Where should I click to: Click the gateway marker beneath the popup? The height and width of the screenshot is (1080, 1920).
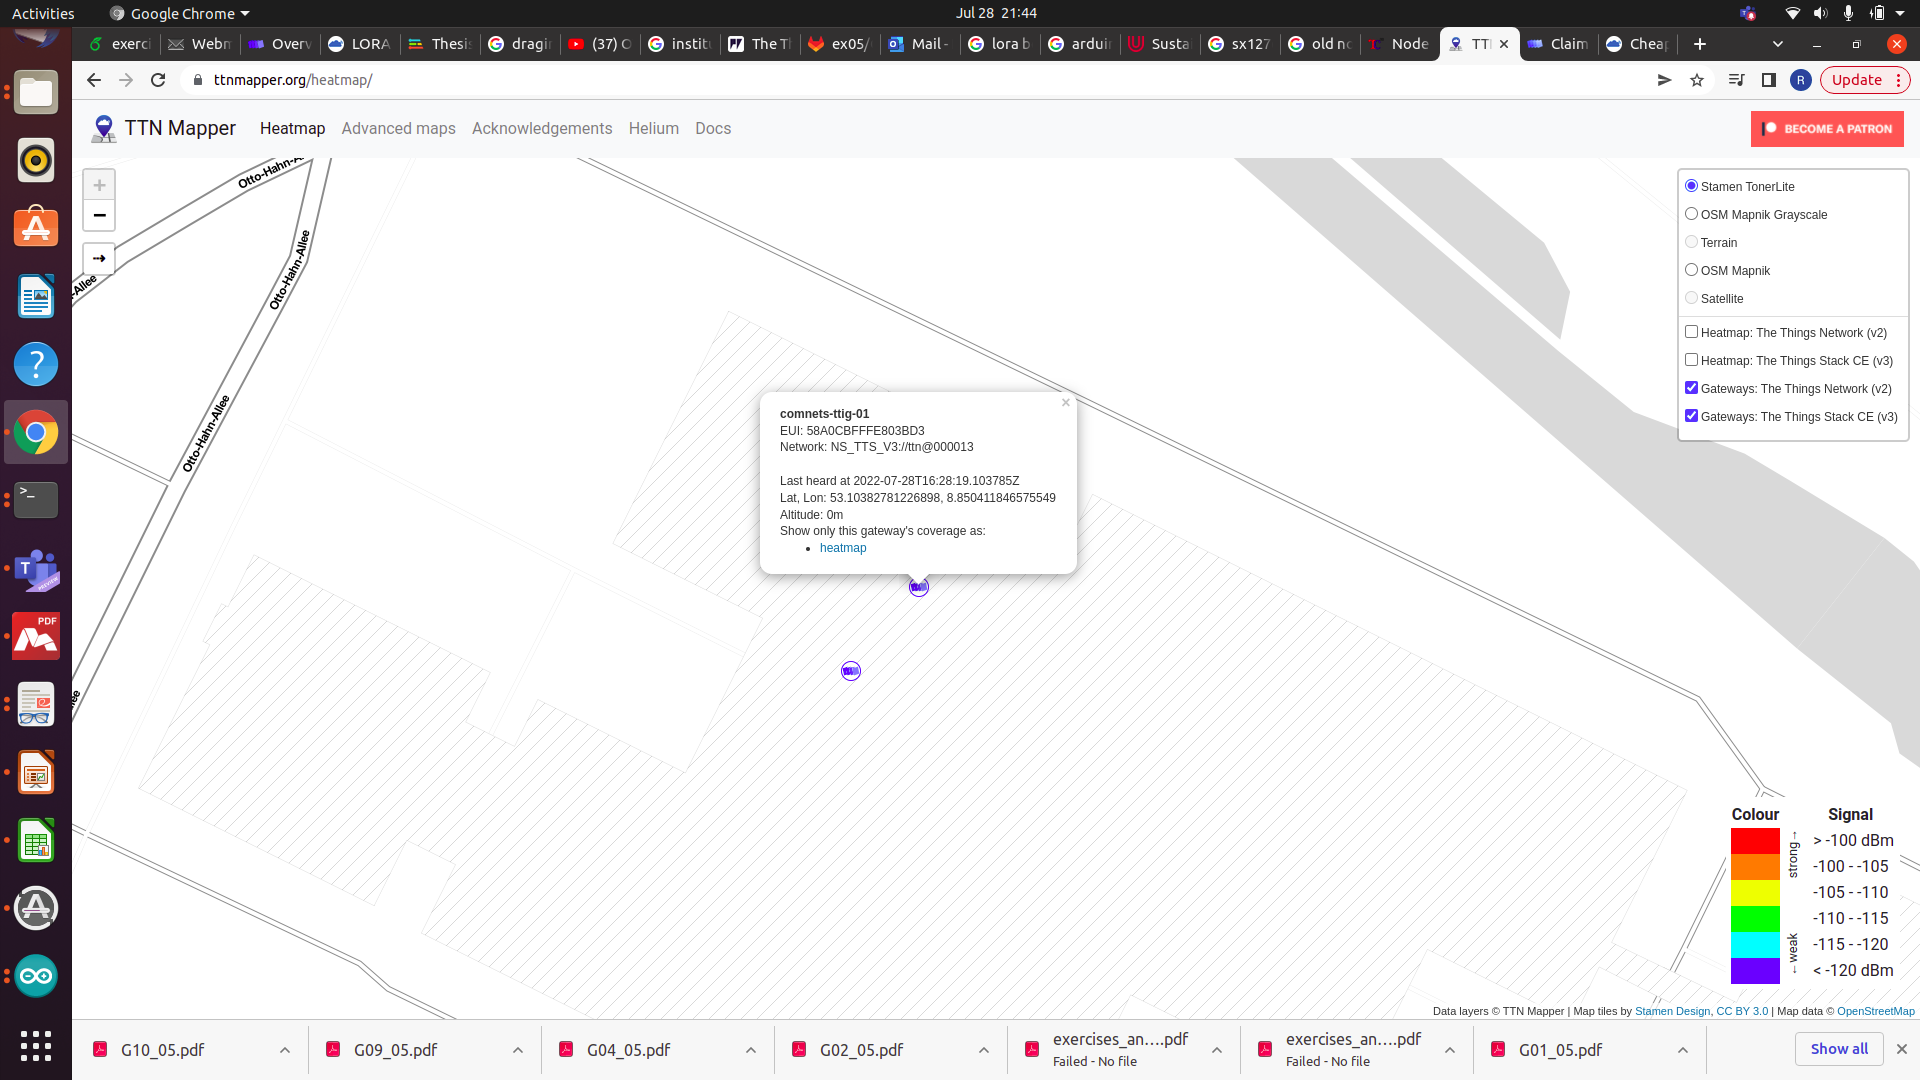tap(919, 587)
